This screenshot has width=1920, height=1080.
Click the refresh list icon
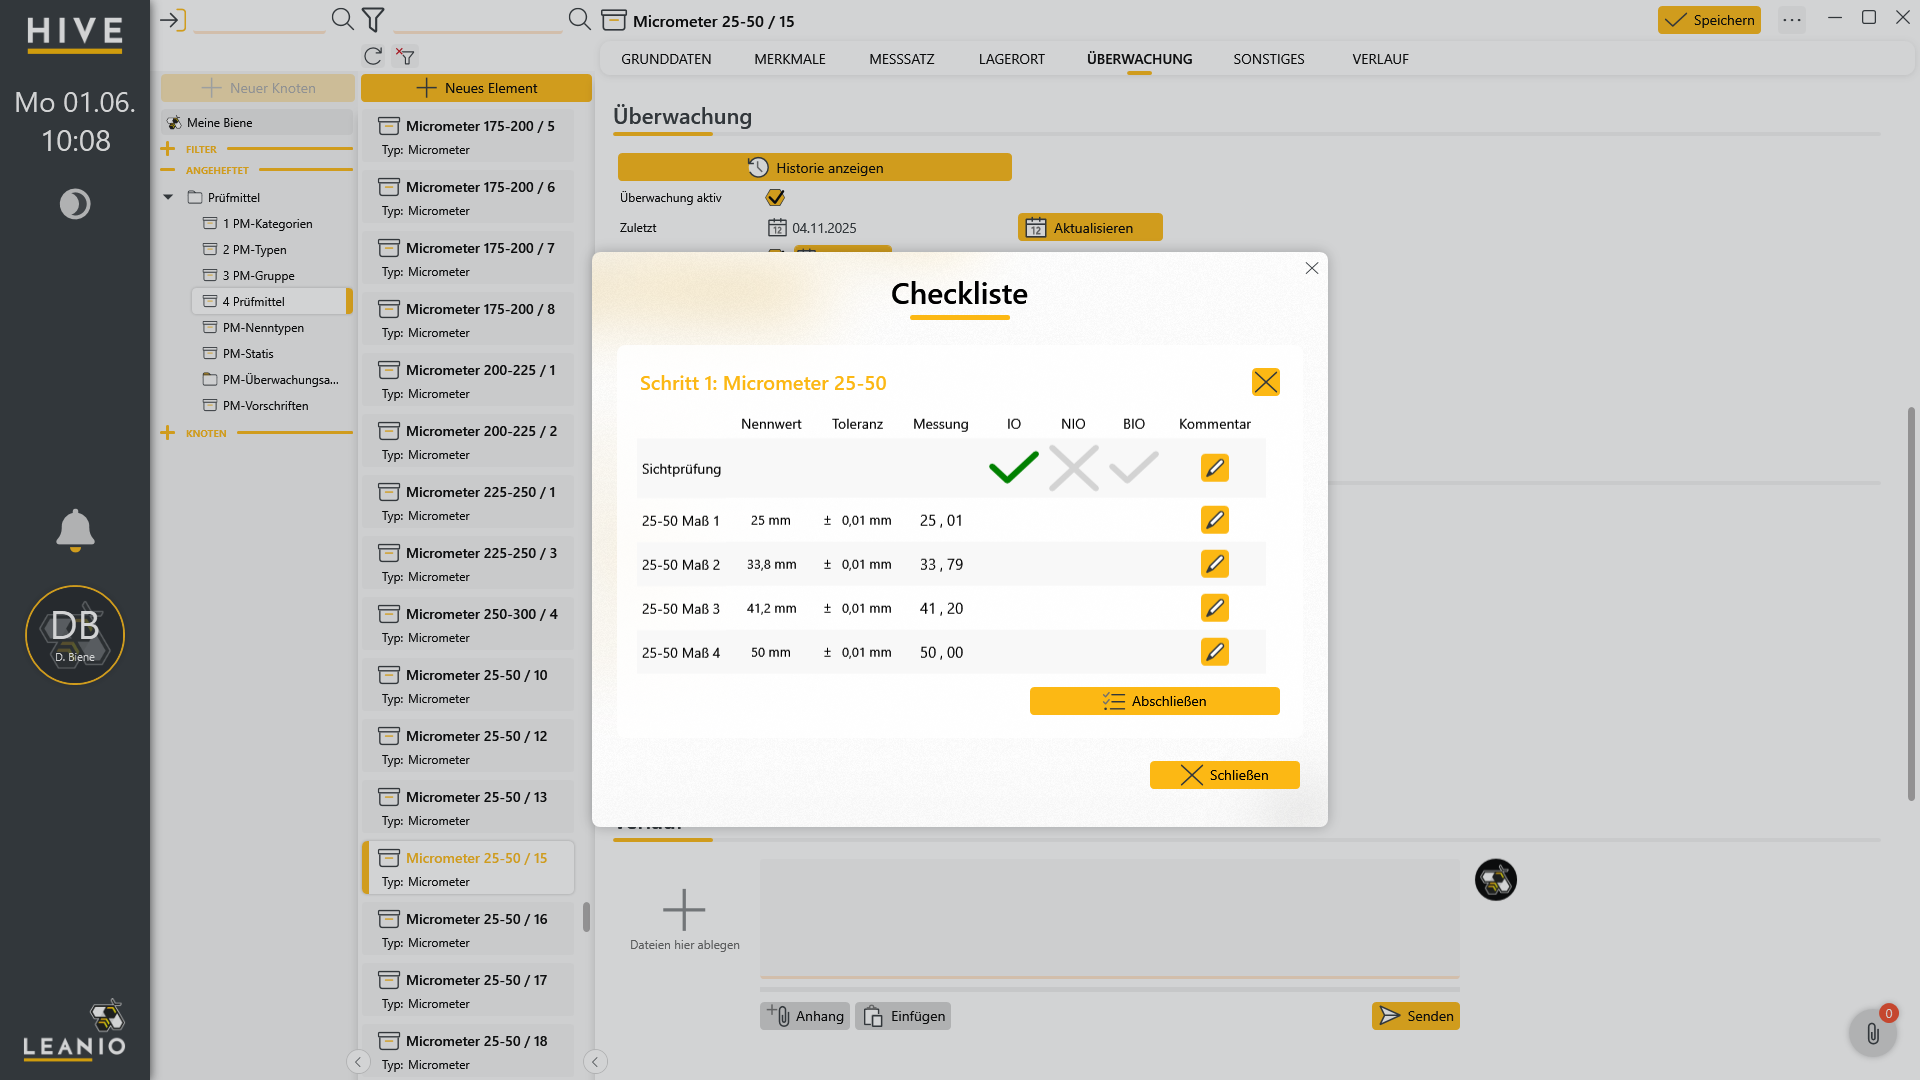(x=373, y=56)
